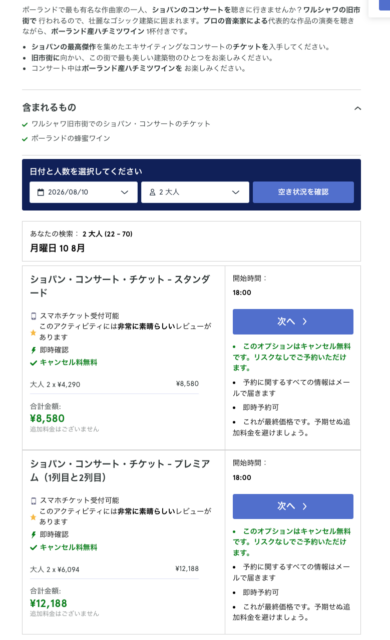
Task: Click checkmark beside ワルシャワ旧市街でのショパン・コンサートのチケット
Action: (25, 124)
